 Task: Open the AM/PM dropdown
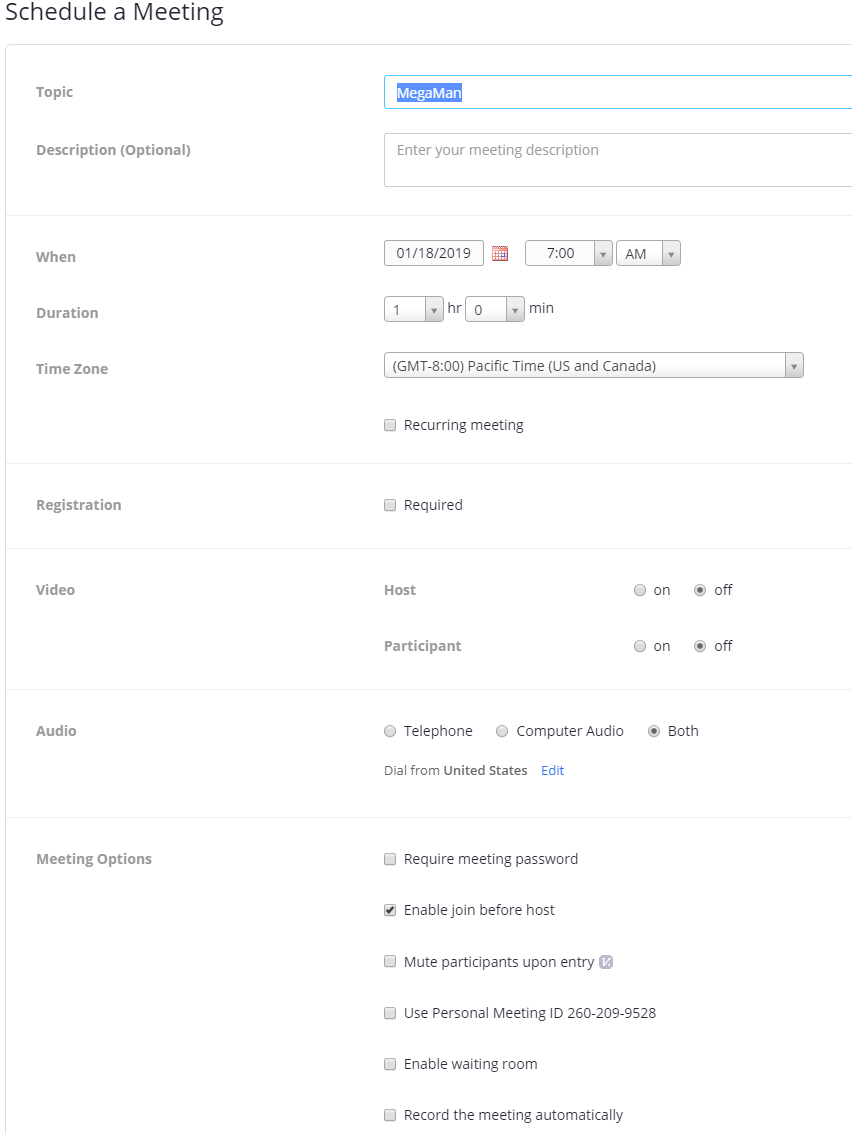coord(670,253)
